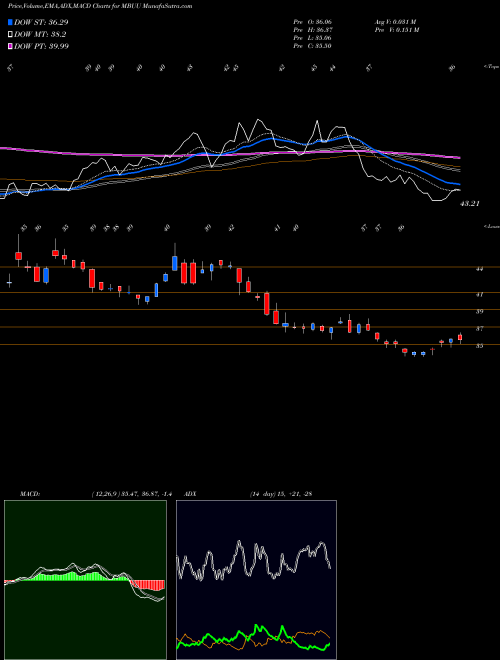Click the ADX panel title
500x660 pixels.
[x=191, y=494]
